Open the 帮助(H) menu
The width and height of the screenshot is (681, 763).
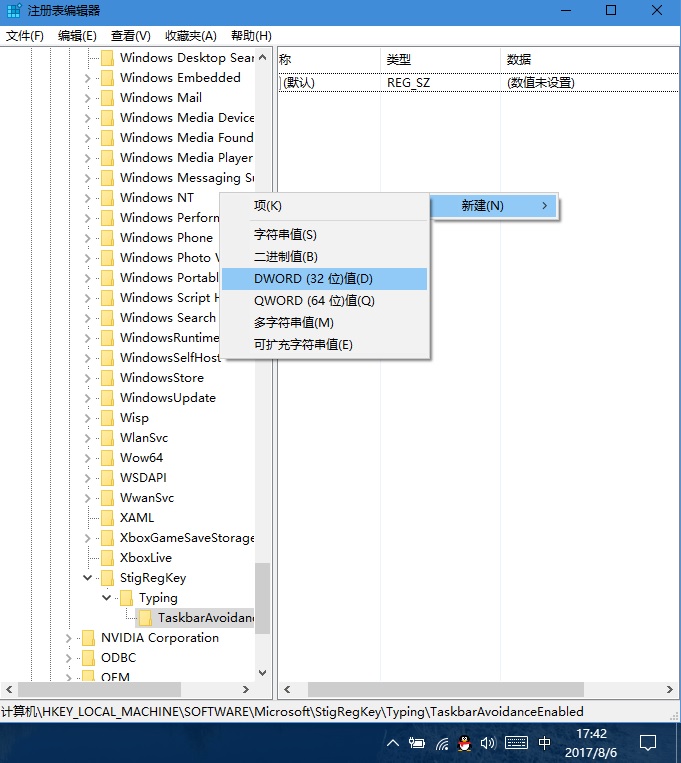click(x=251, y=36)
